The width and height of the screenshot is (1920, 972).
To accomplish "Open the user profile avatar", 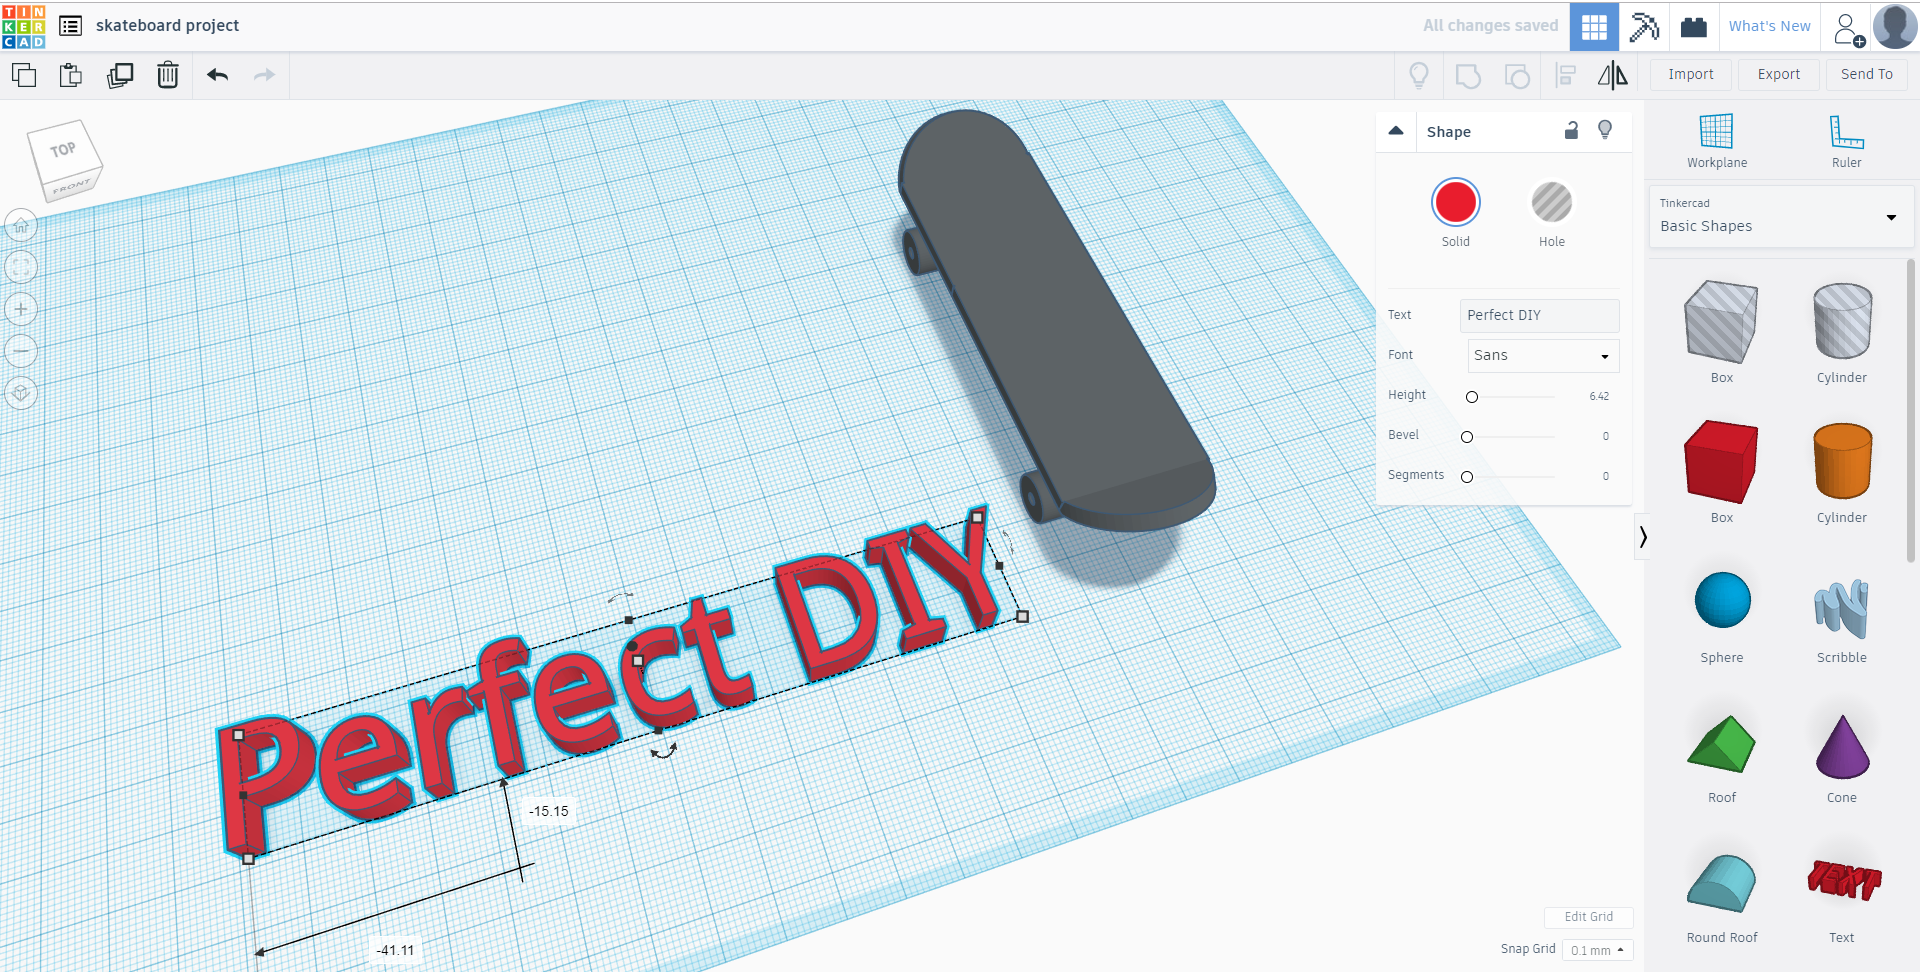I will (1895, 26).
